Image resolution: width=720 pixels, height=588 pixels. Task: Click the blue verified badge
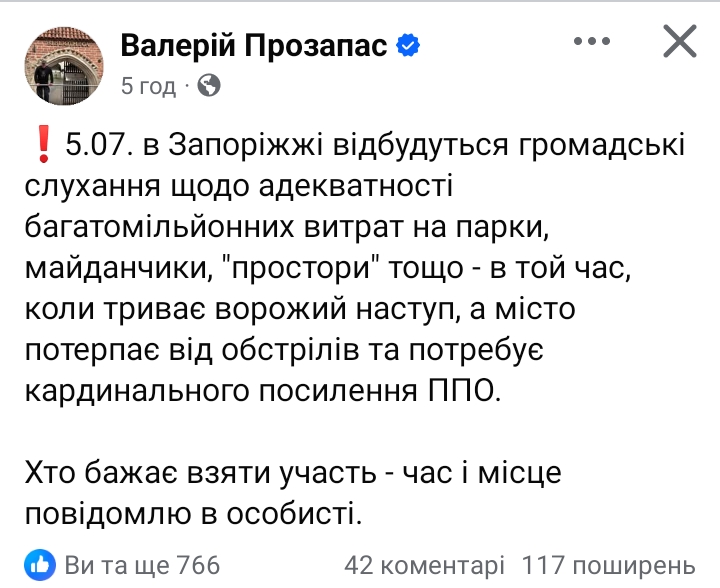pos(409,45)
